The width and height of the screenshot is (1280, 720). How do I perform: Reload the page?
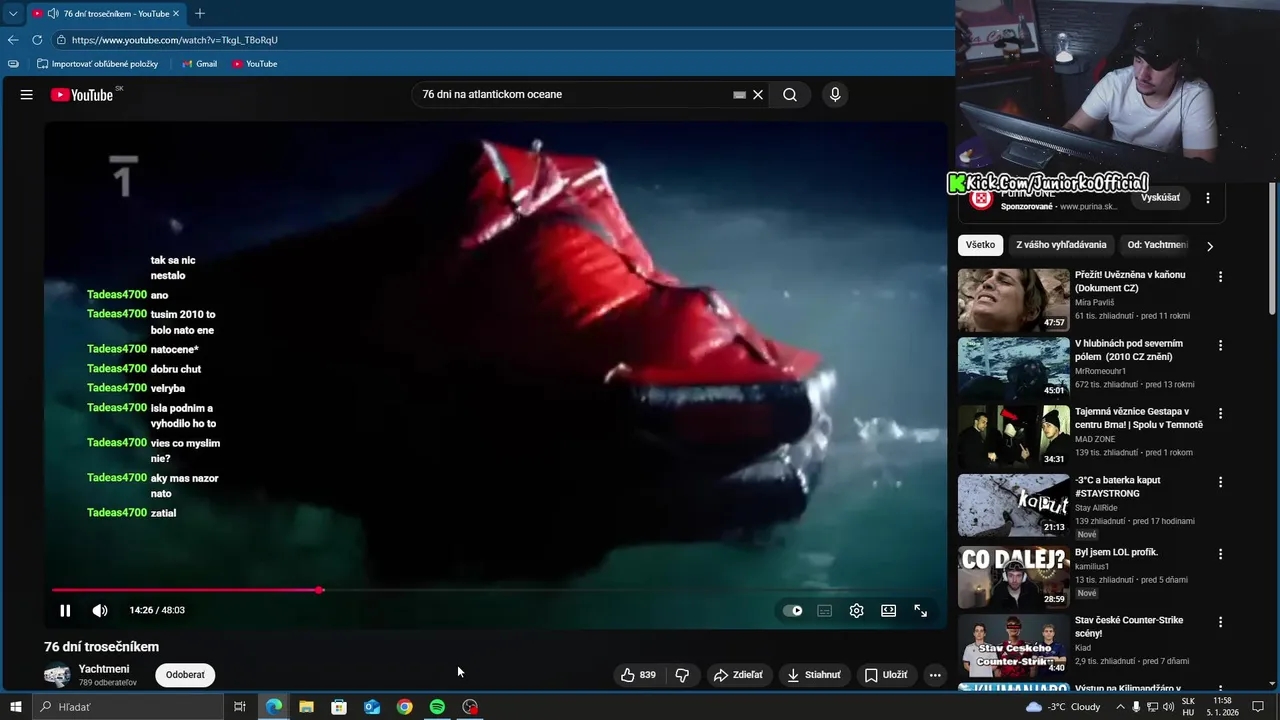37,40
